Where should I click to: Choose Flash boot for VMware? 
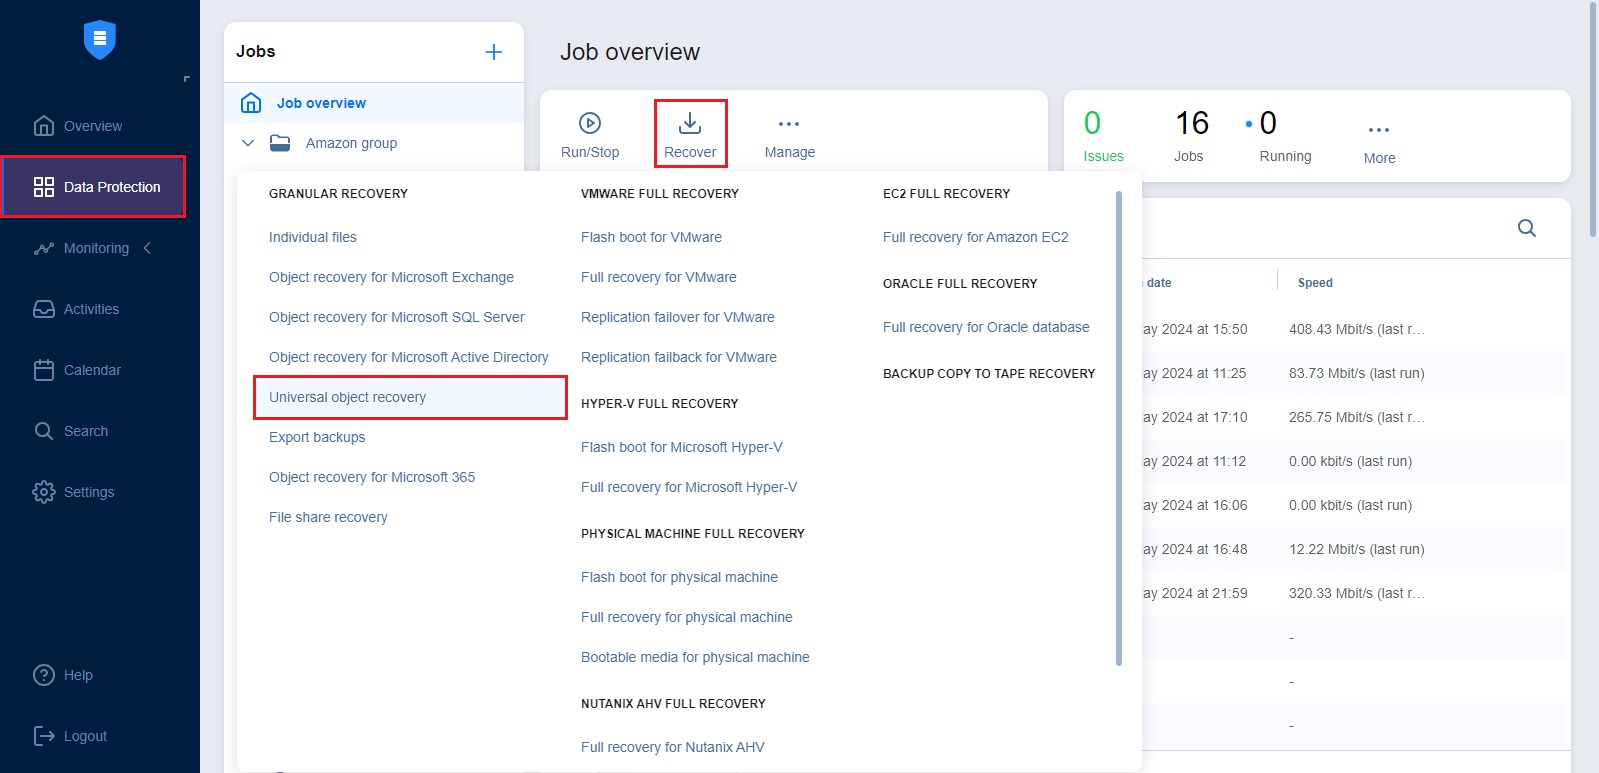coord(651,237)
